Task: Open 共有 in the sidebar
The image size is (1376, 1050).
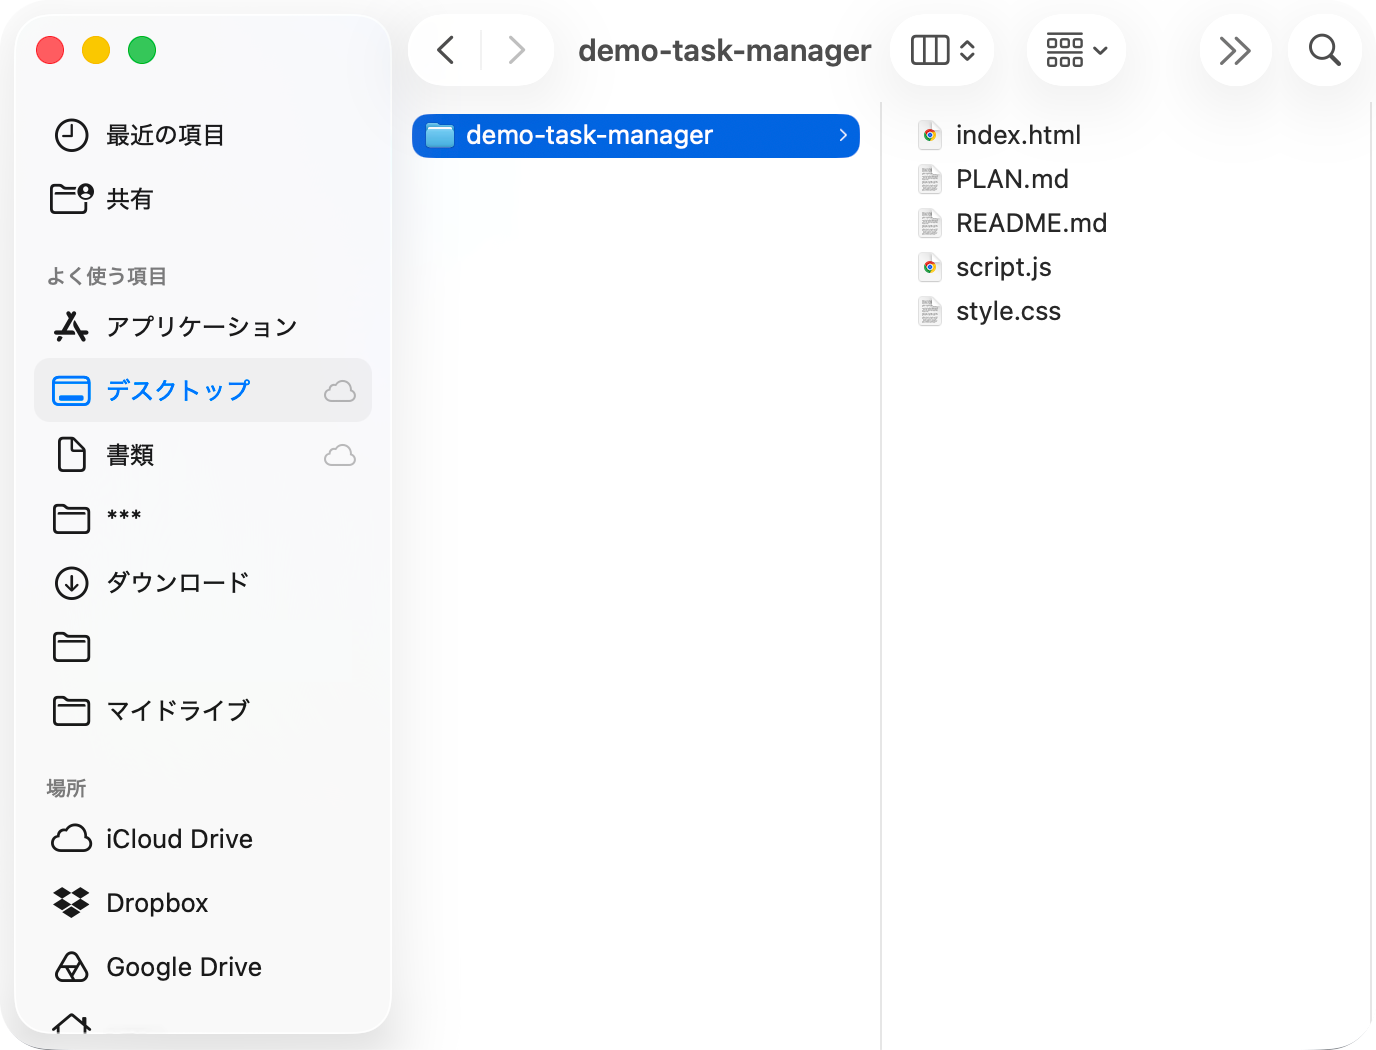Action: 203,199
